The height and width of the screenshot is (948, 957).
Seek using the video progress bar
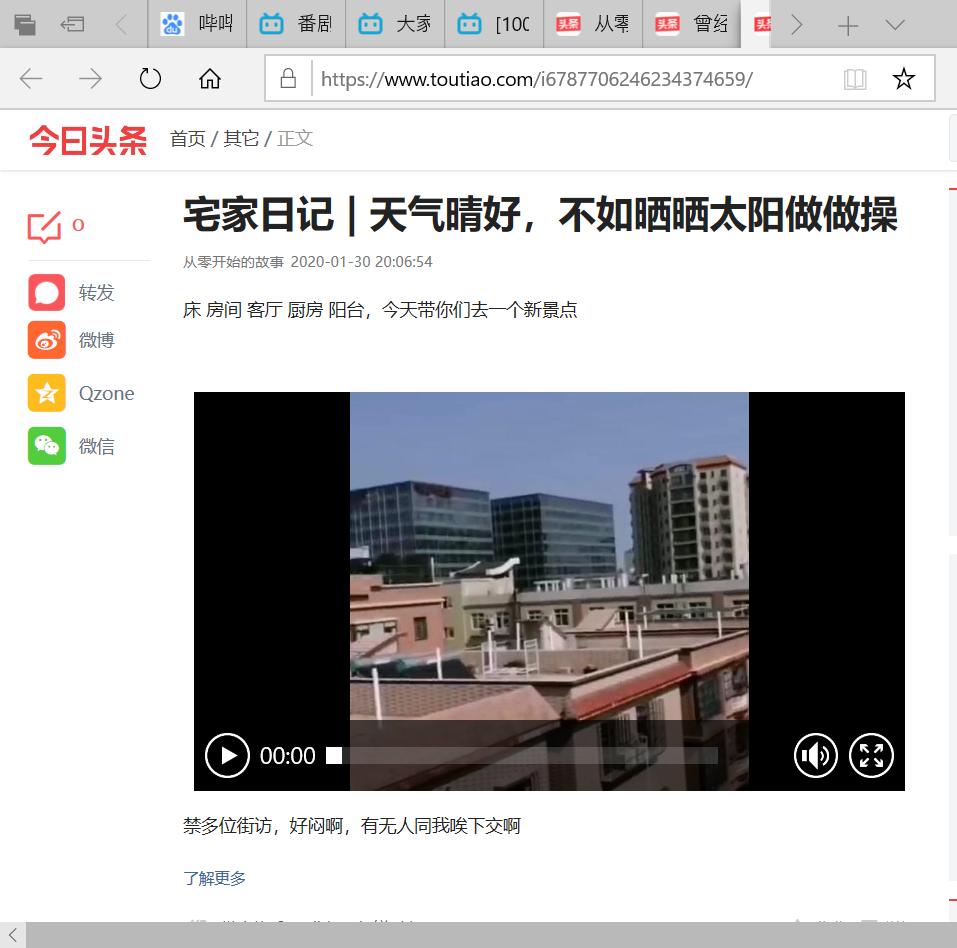click(520, 755)
